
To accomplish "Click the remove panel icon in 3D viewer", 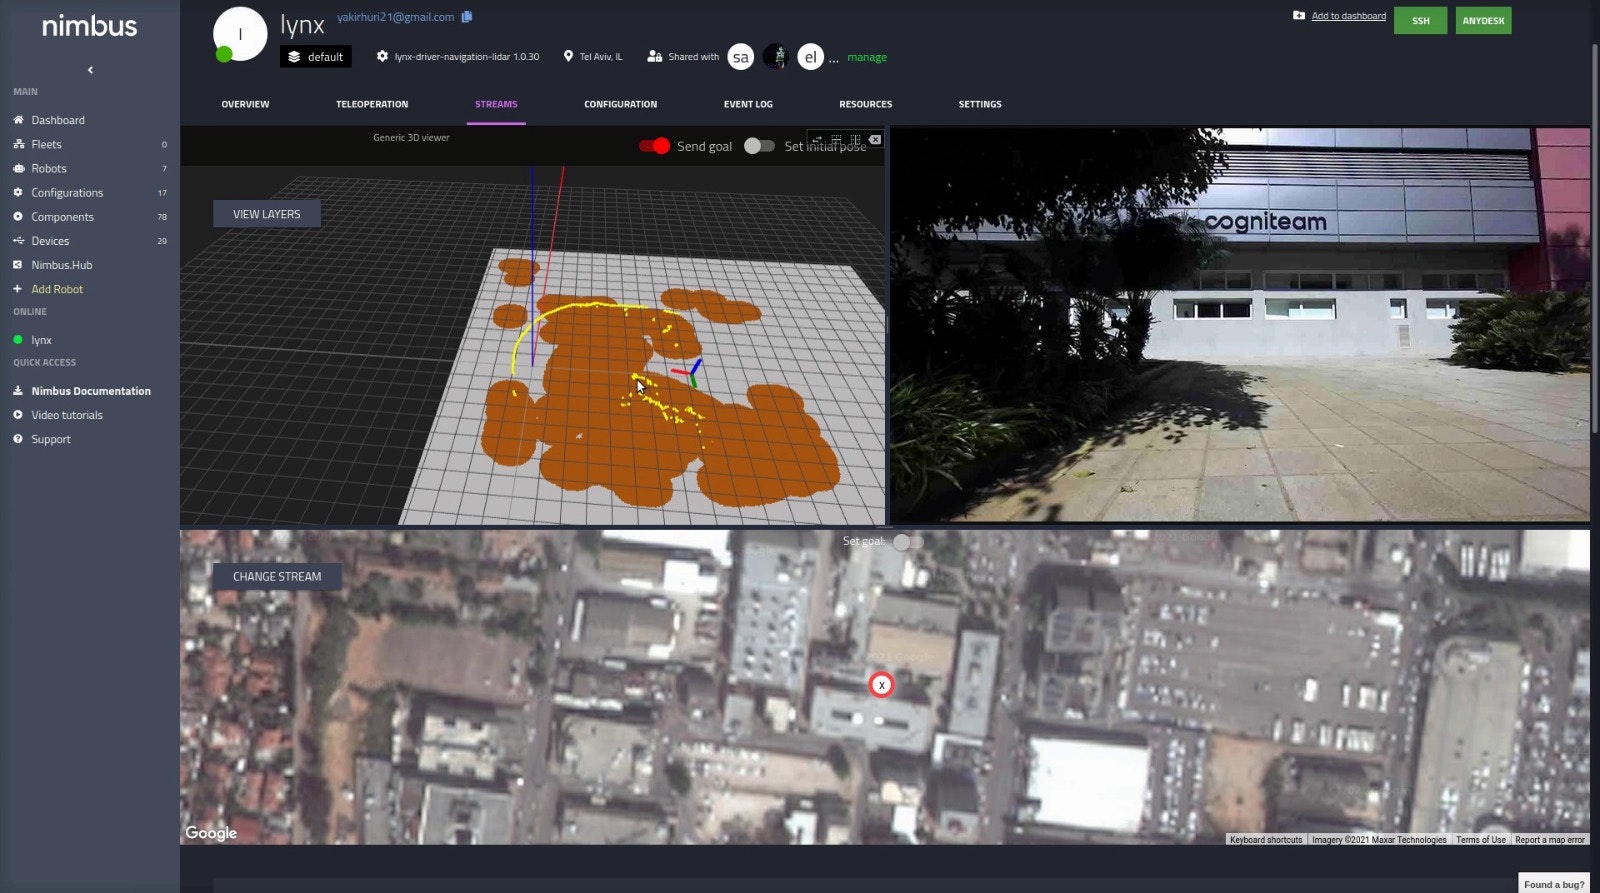I will (x=875, y=139).
